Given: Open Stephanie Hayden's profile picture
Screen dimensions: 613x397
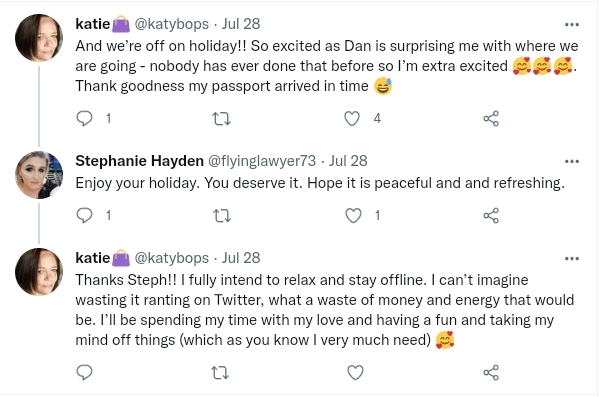Looking at the screenshot, I should 39,174.
